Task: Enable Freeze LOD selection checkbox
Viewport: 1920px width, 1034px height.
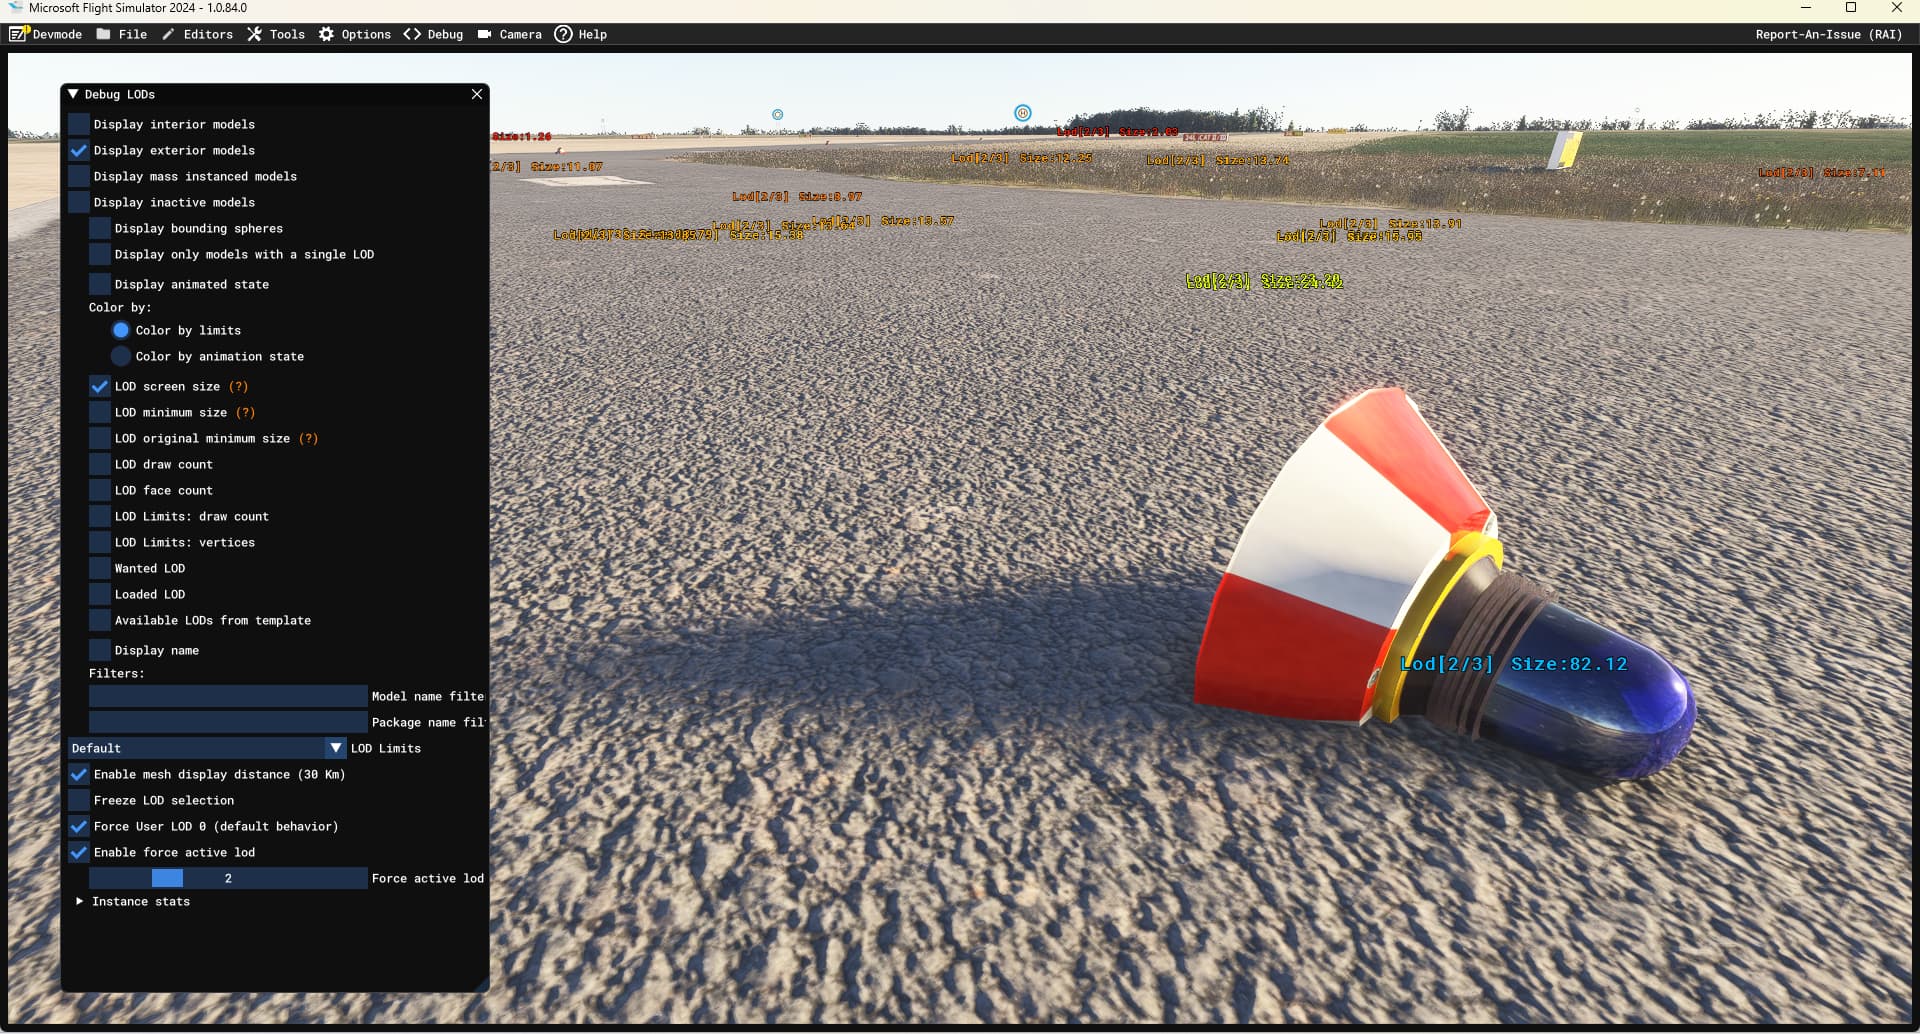Action: 79,800
